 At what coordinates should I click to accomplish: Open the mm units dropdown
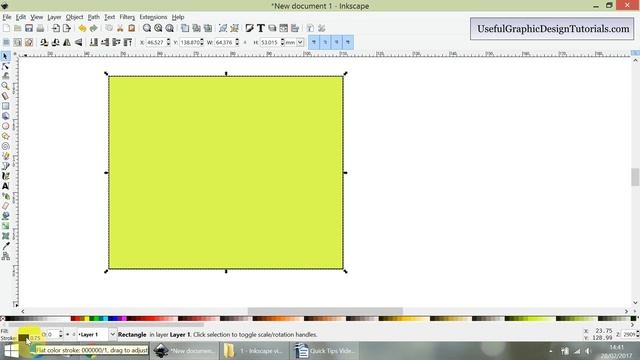point(300,42)
